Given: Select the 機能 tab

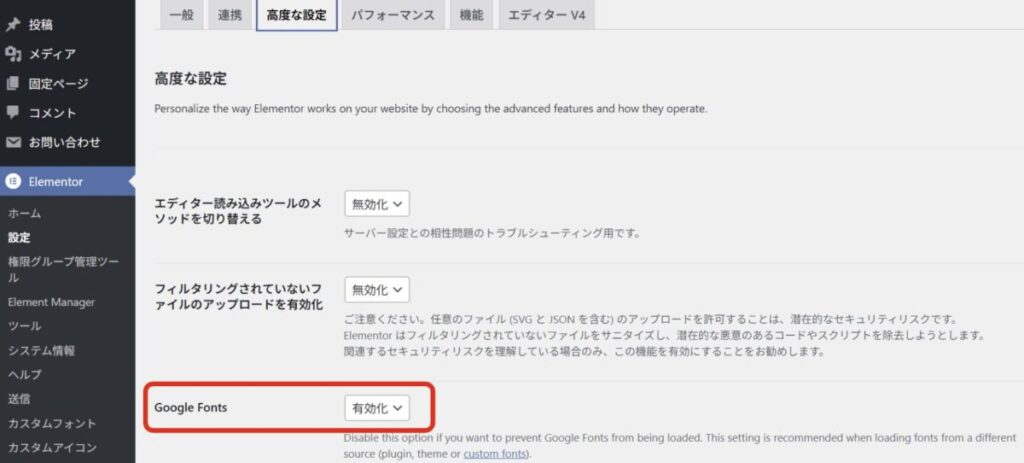Looking at the screenshot, I should 470,16.
